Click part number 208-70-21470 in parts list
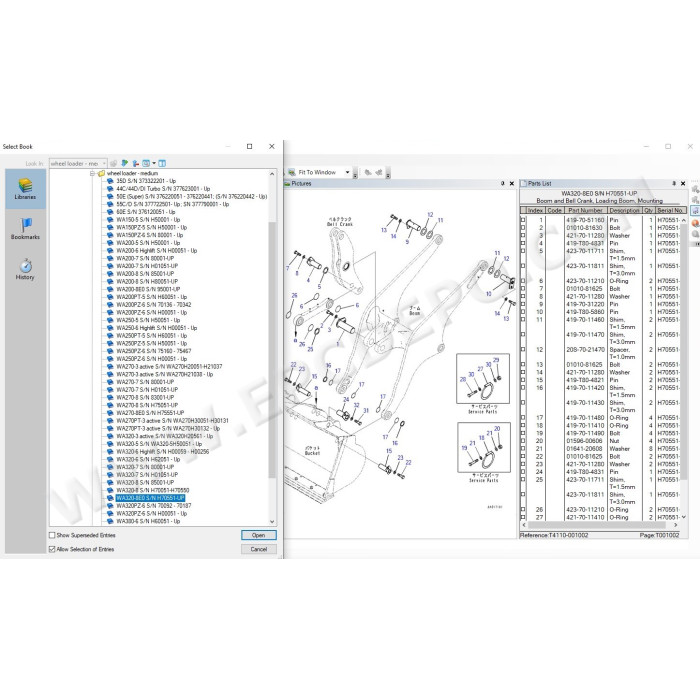The image size is (700, 700). pos(585,350)
